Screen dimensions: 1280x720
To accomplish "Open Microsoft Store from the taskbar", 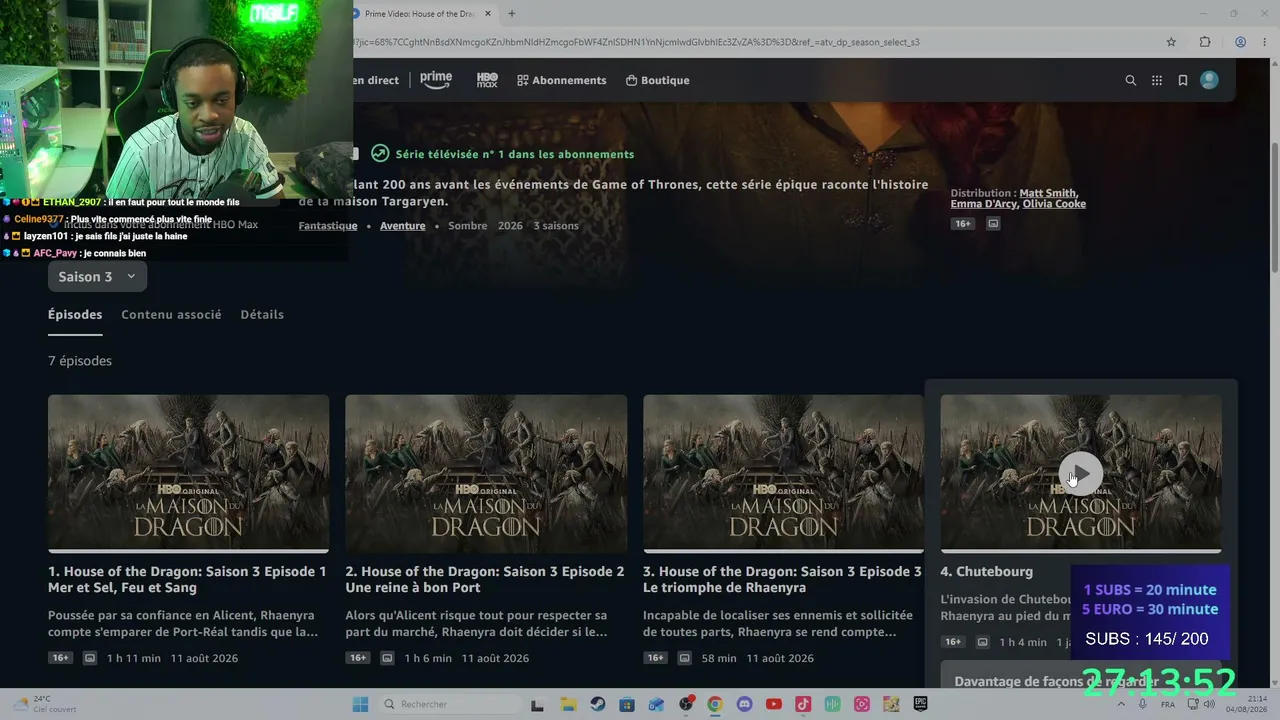I will click(627, 704).
